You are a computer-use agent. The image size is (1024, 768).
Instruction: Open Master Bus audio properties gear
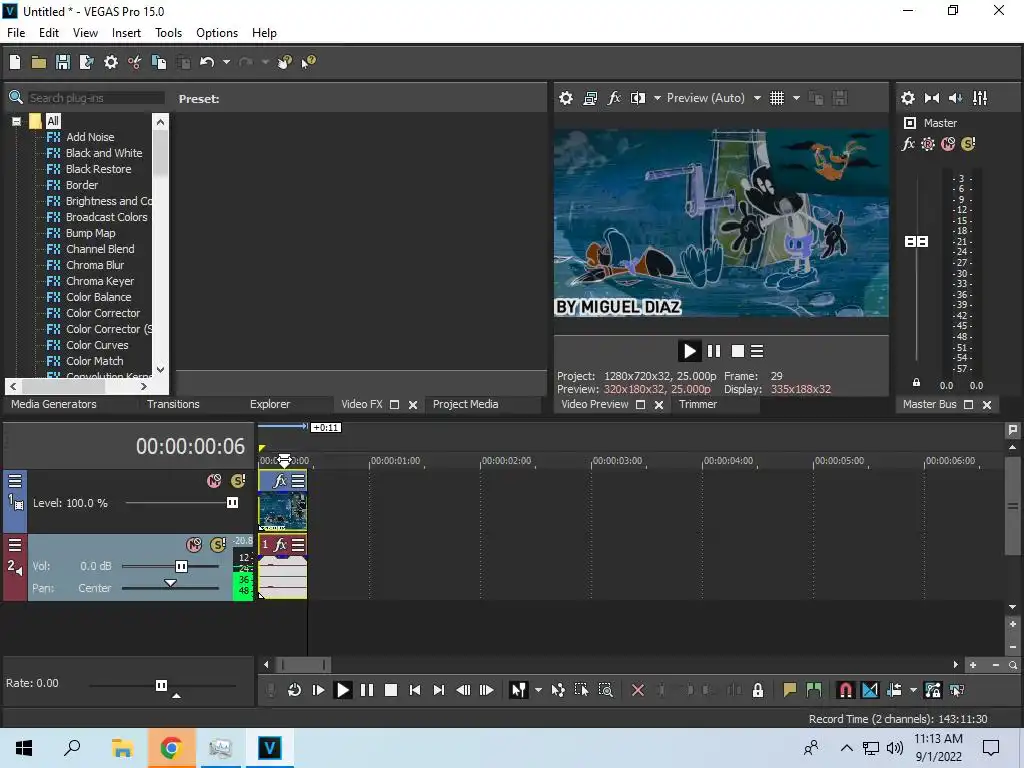[908, 98]
